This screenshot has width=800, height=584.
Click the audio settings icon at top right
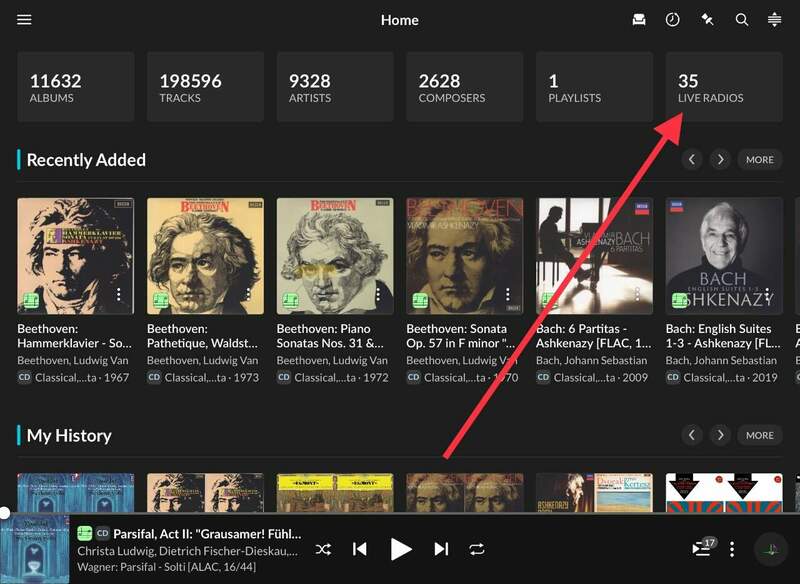(774, 20)
